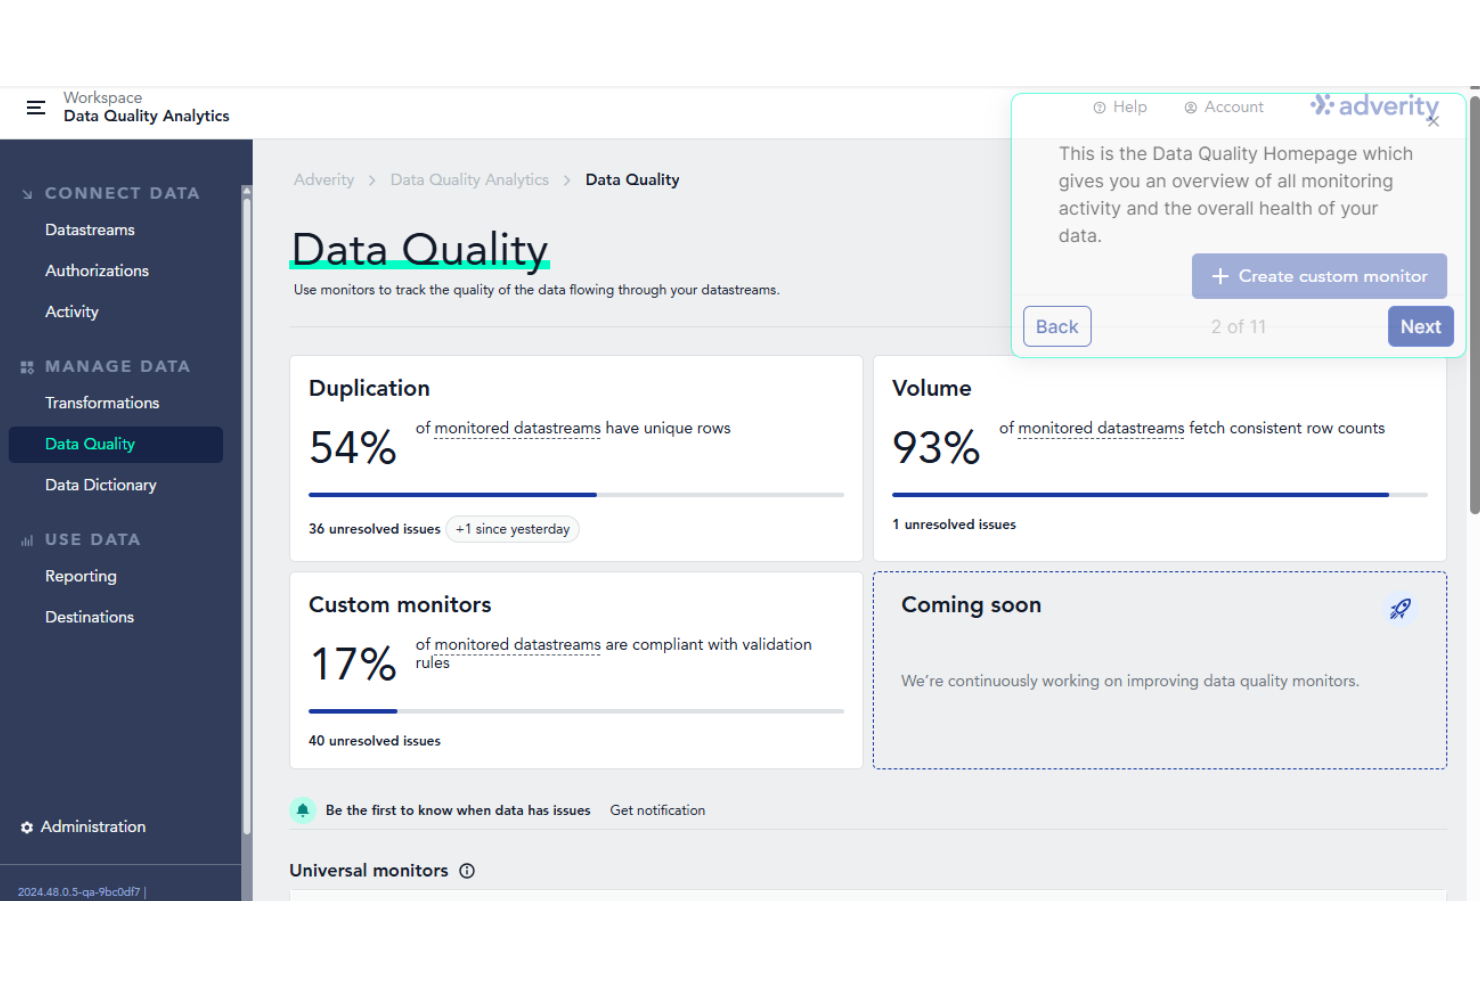The width and height of the screenshot is (1480, 987).
Task: Click the Adverity logo
Action: click(1374, 105)
